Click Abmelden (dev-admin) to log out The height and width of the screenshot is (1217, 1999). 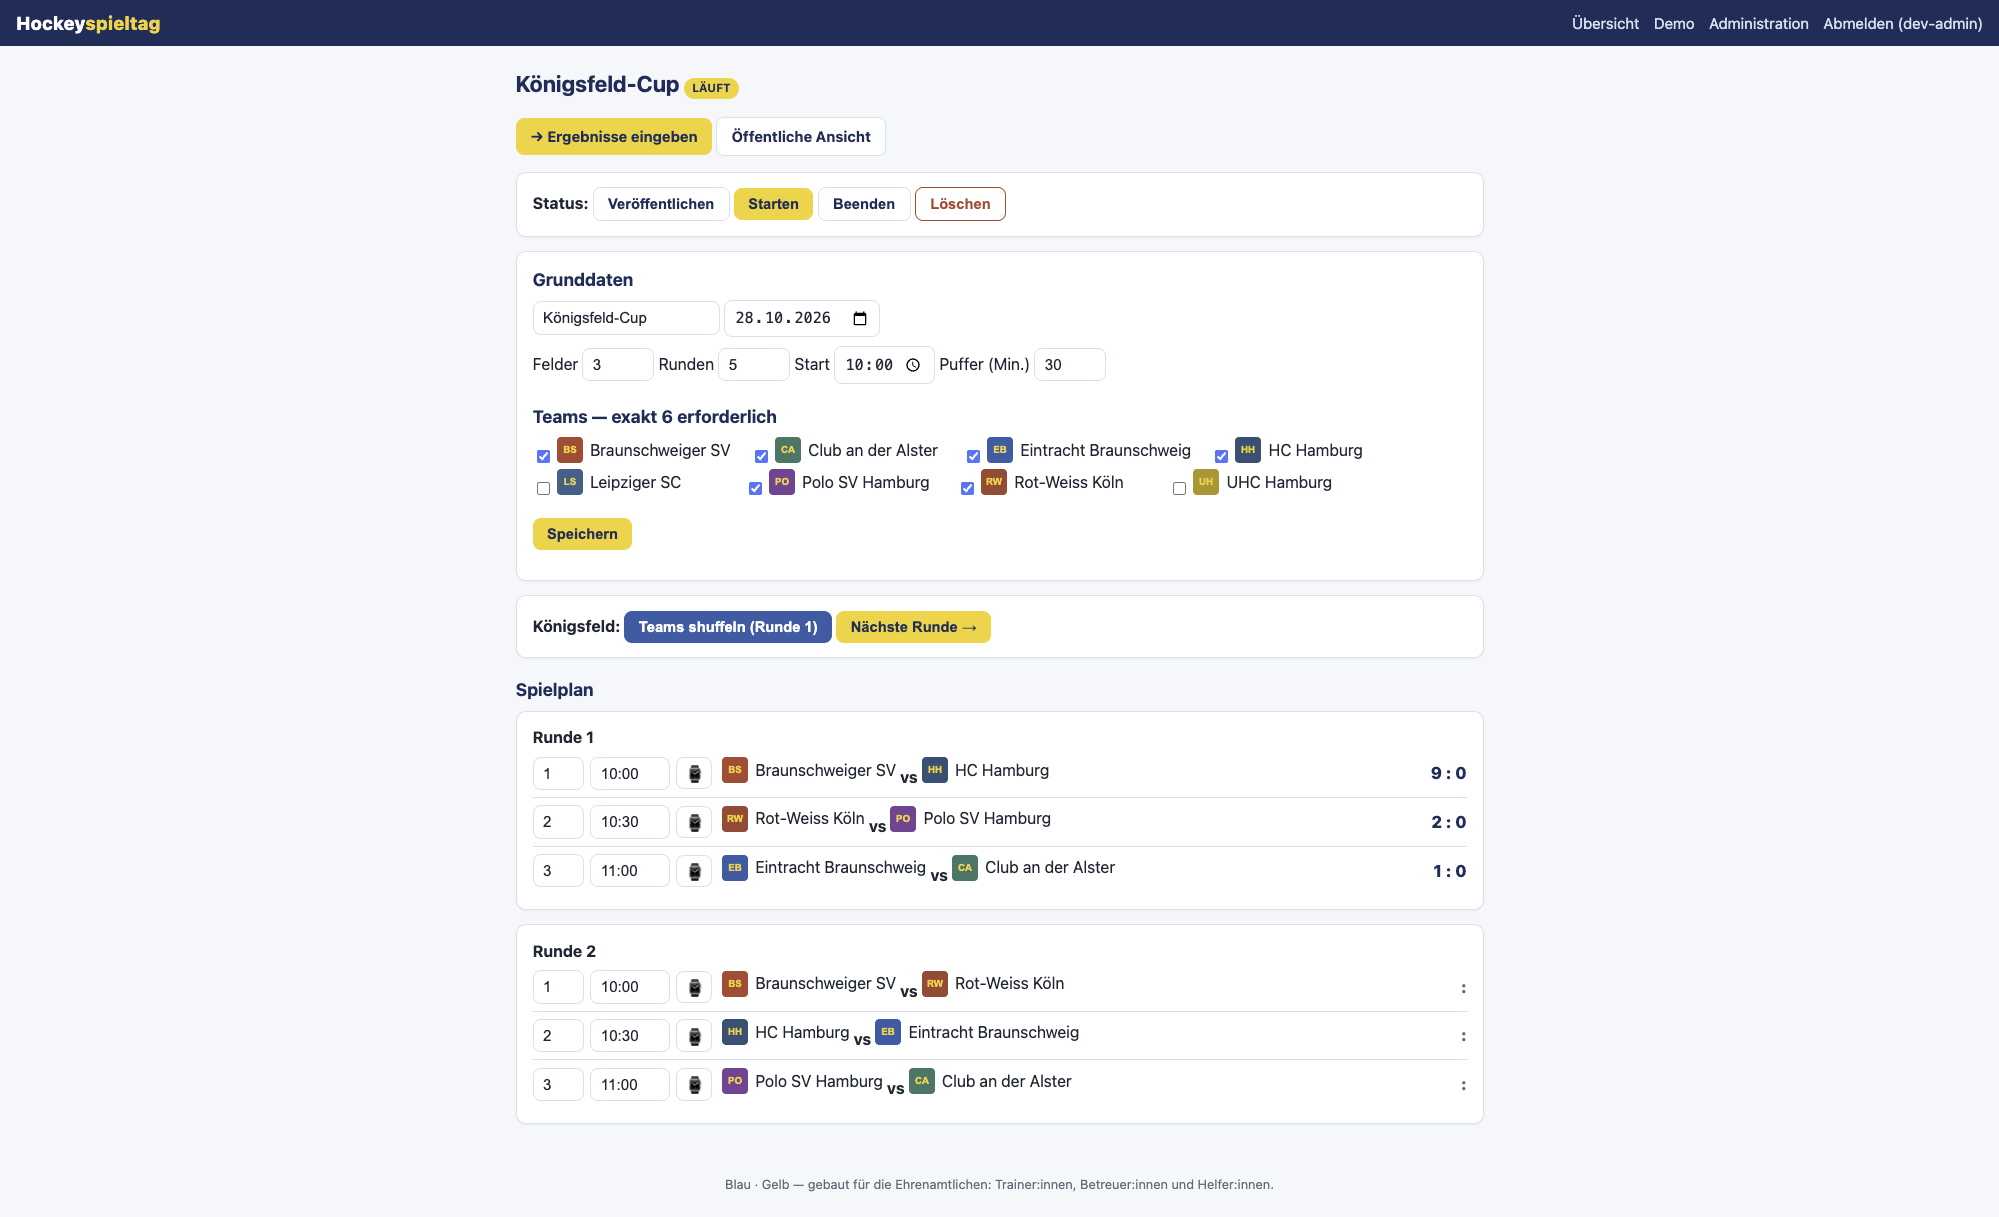point(1902,23)
